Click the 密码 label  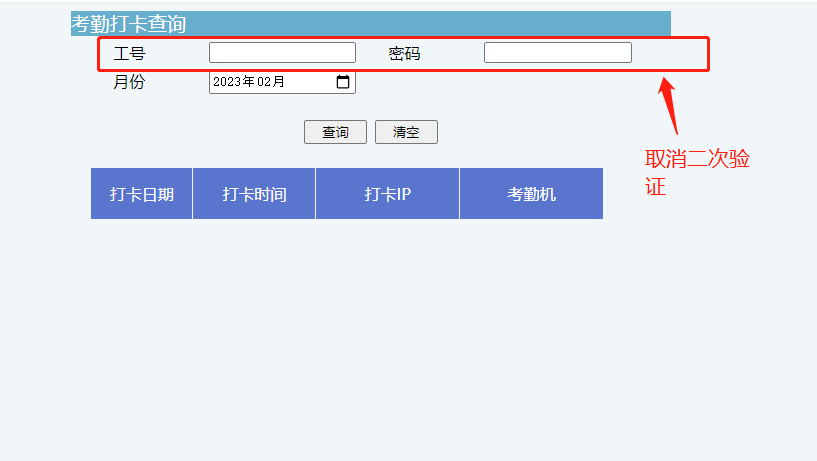tap(405, 54)
